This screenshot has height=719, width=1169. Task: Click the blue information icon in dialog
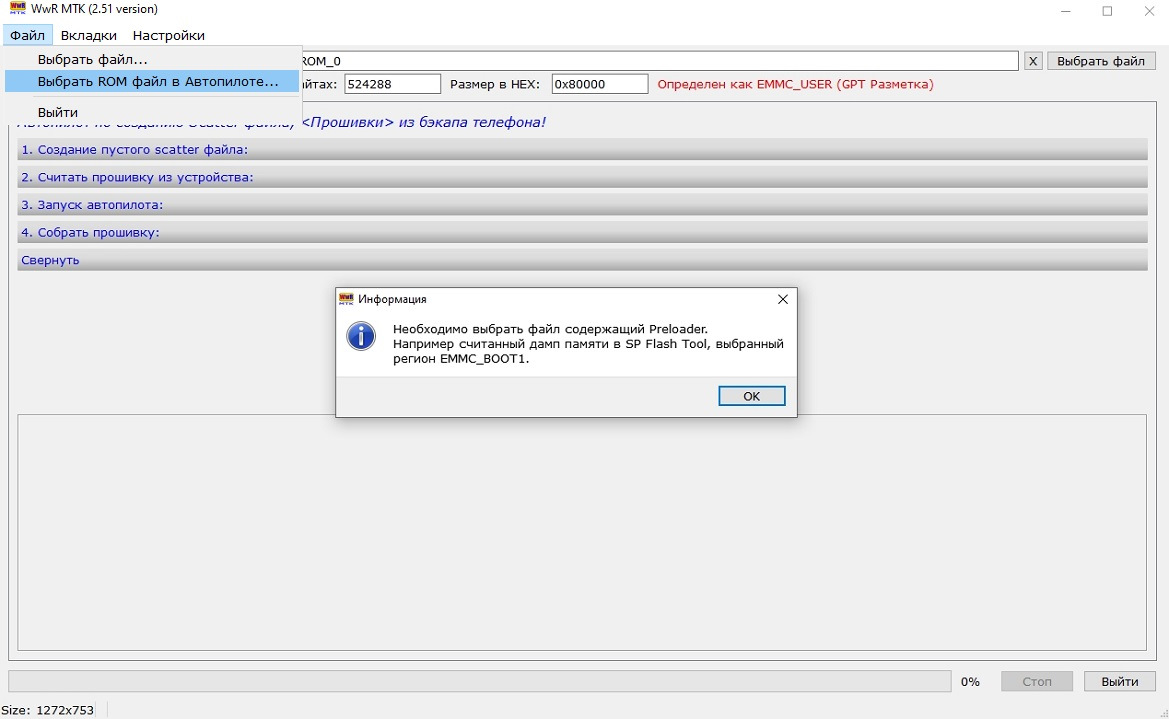pos(361,336)
